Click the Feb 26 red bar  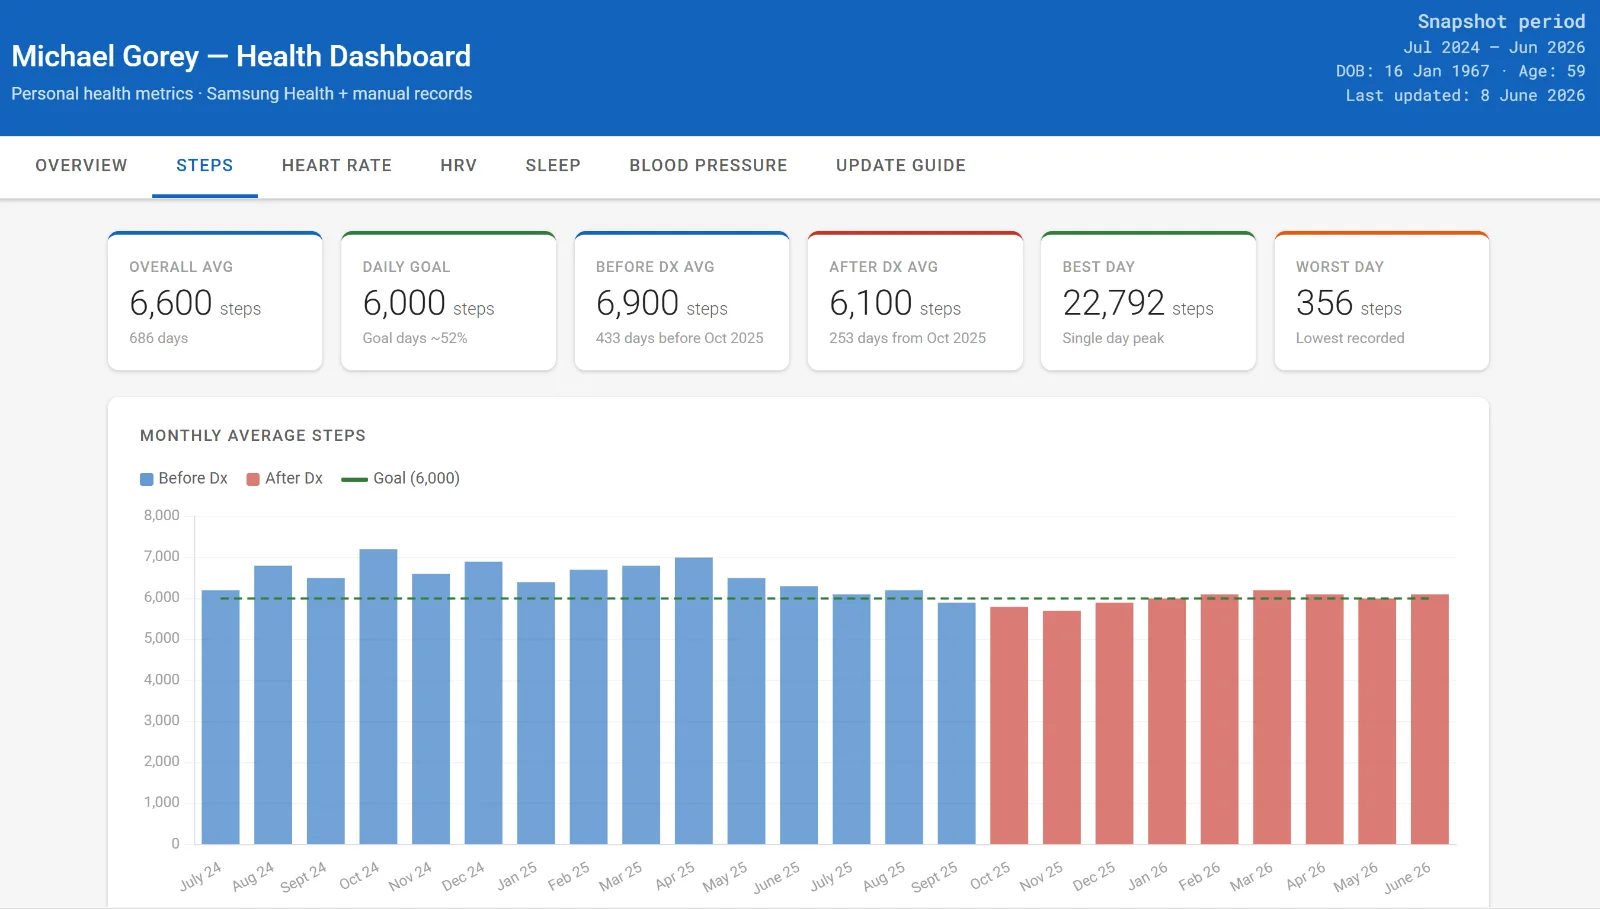[x=1220, y=719]
